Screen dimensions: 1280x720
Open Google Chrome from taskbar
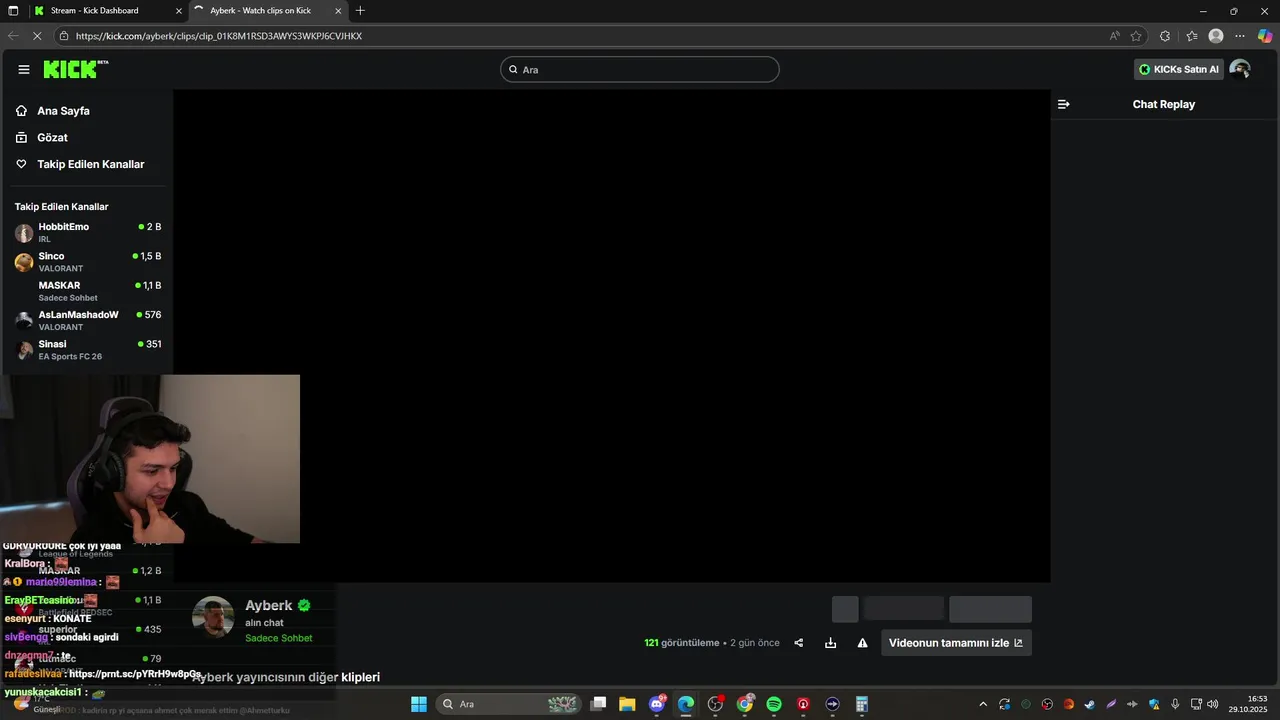(745, 704)
